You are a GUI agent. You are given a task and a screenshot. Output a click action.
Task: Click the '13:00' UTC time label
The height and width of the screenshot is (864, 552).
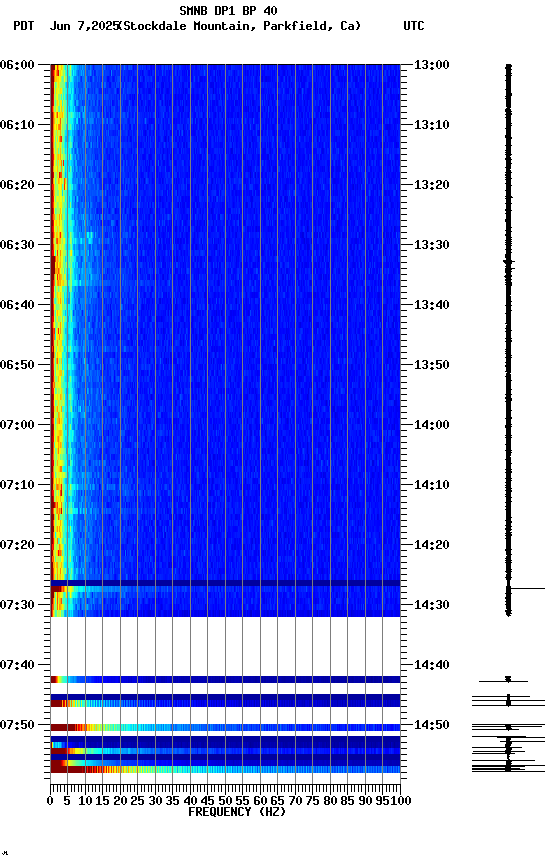432,65
